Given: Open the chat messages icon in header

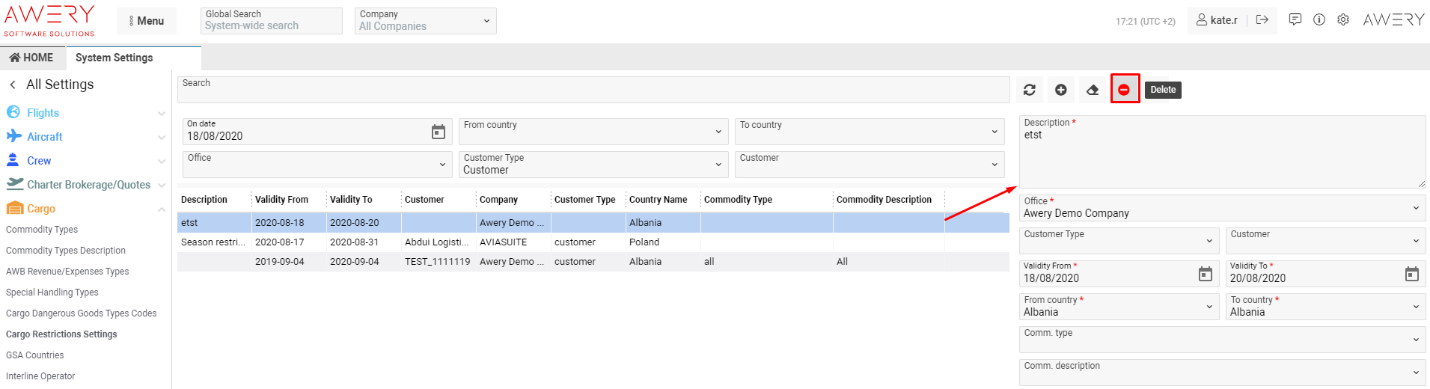Looking at the screenshot, I should coord(1295,19).
